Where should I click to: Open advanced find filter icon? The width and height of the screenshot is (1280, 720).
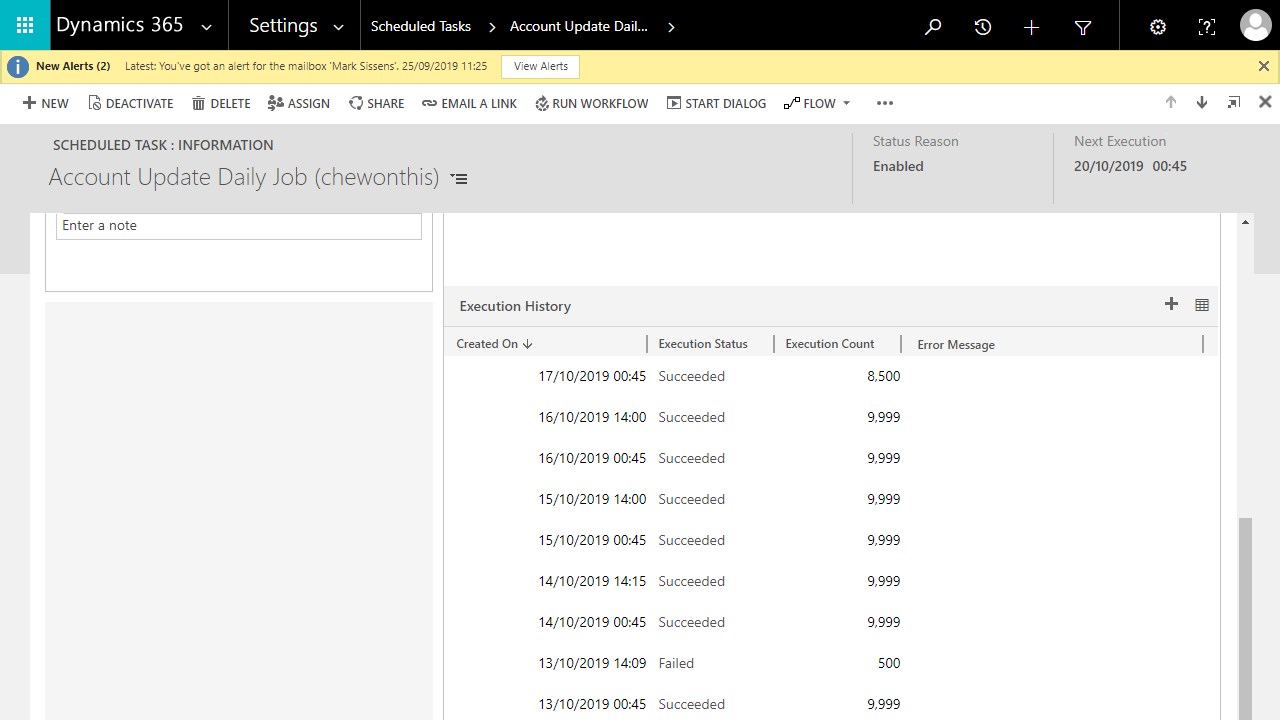pos(1082,27)
